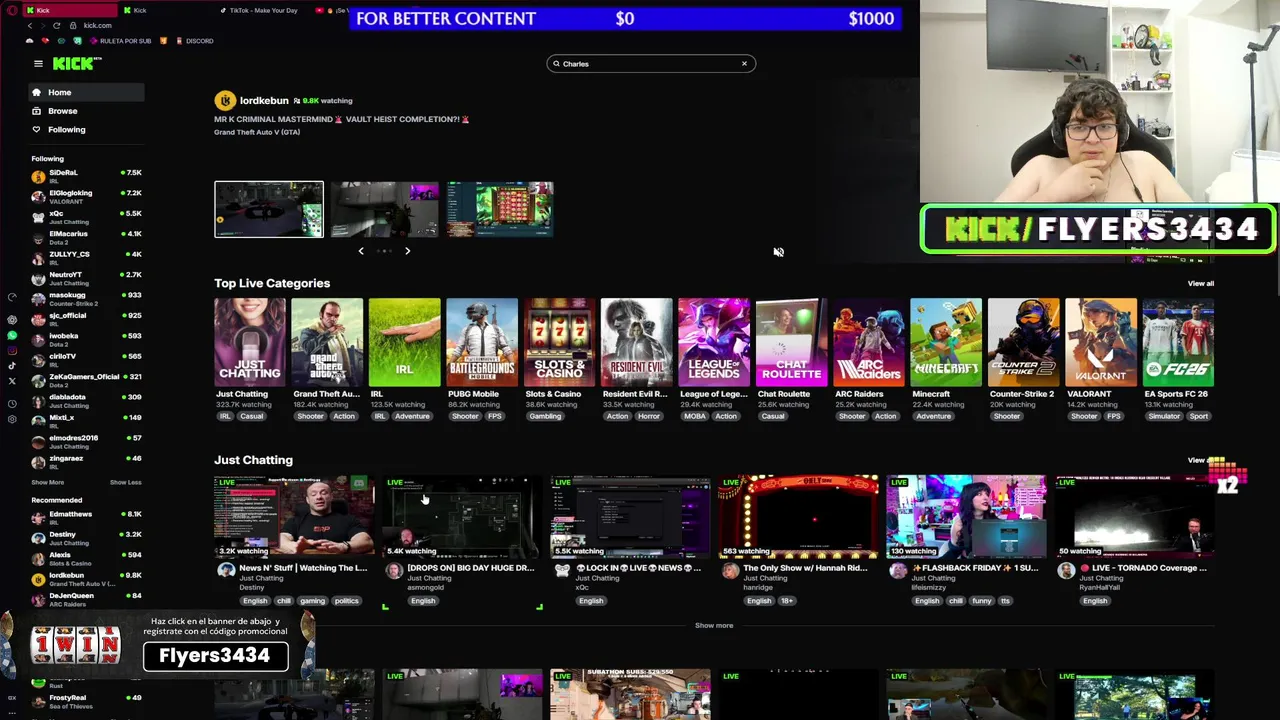Show next featured stream with right chevron
The width and height of the screenshot is (1280, 720).
tap(407, 251)
